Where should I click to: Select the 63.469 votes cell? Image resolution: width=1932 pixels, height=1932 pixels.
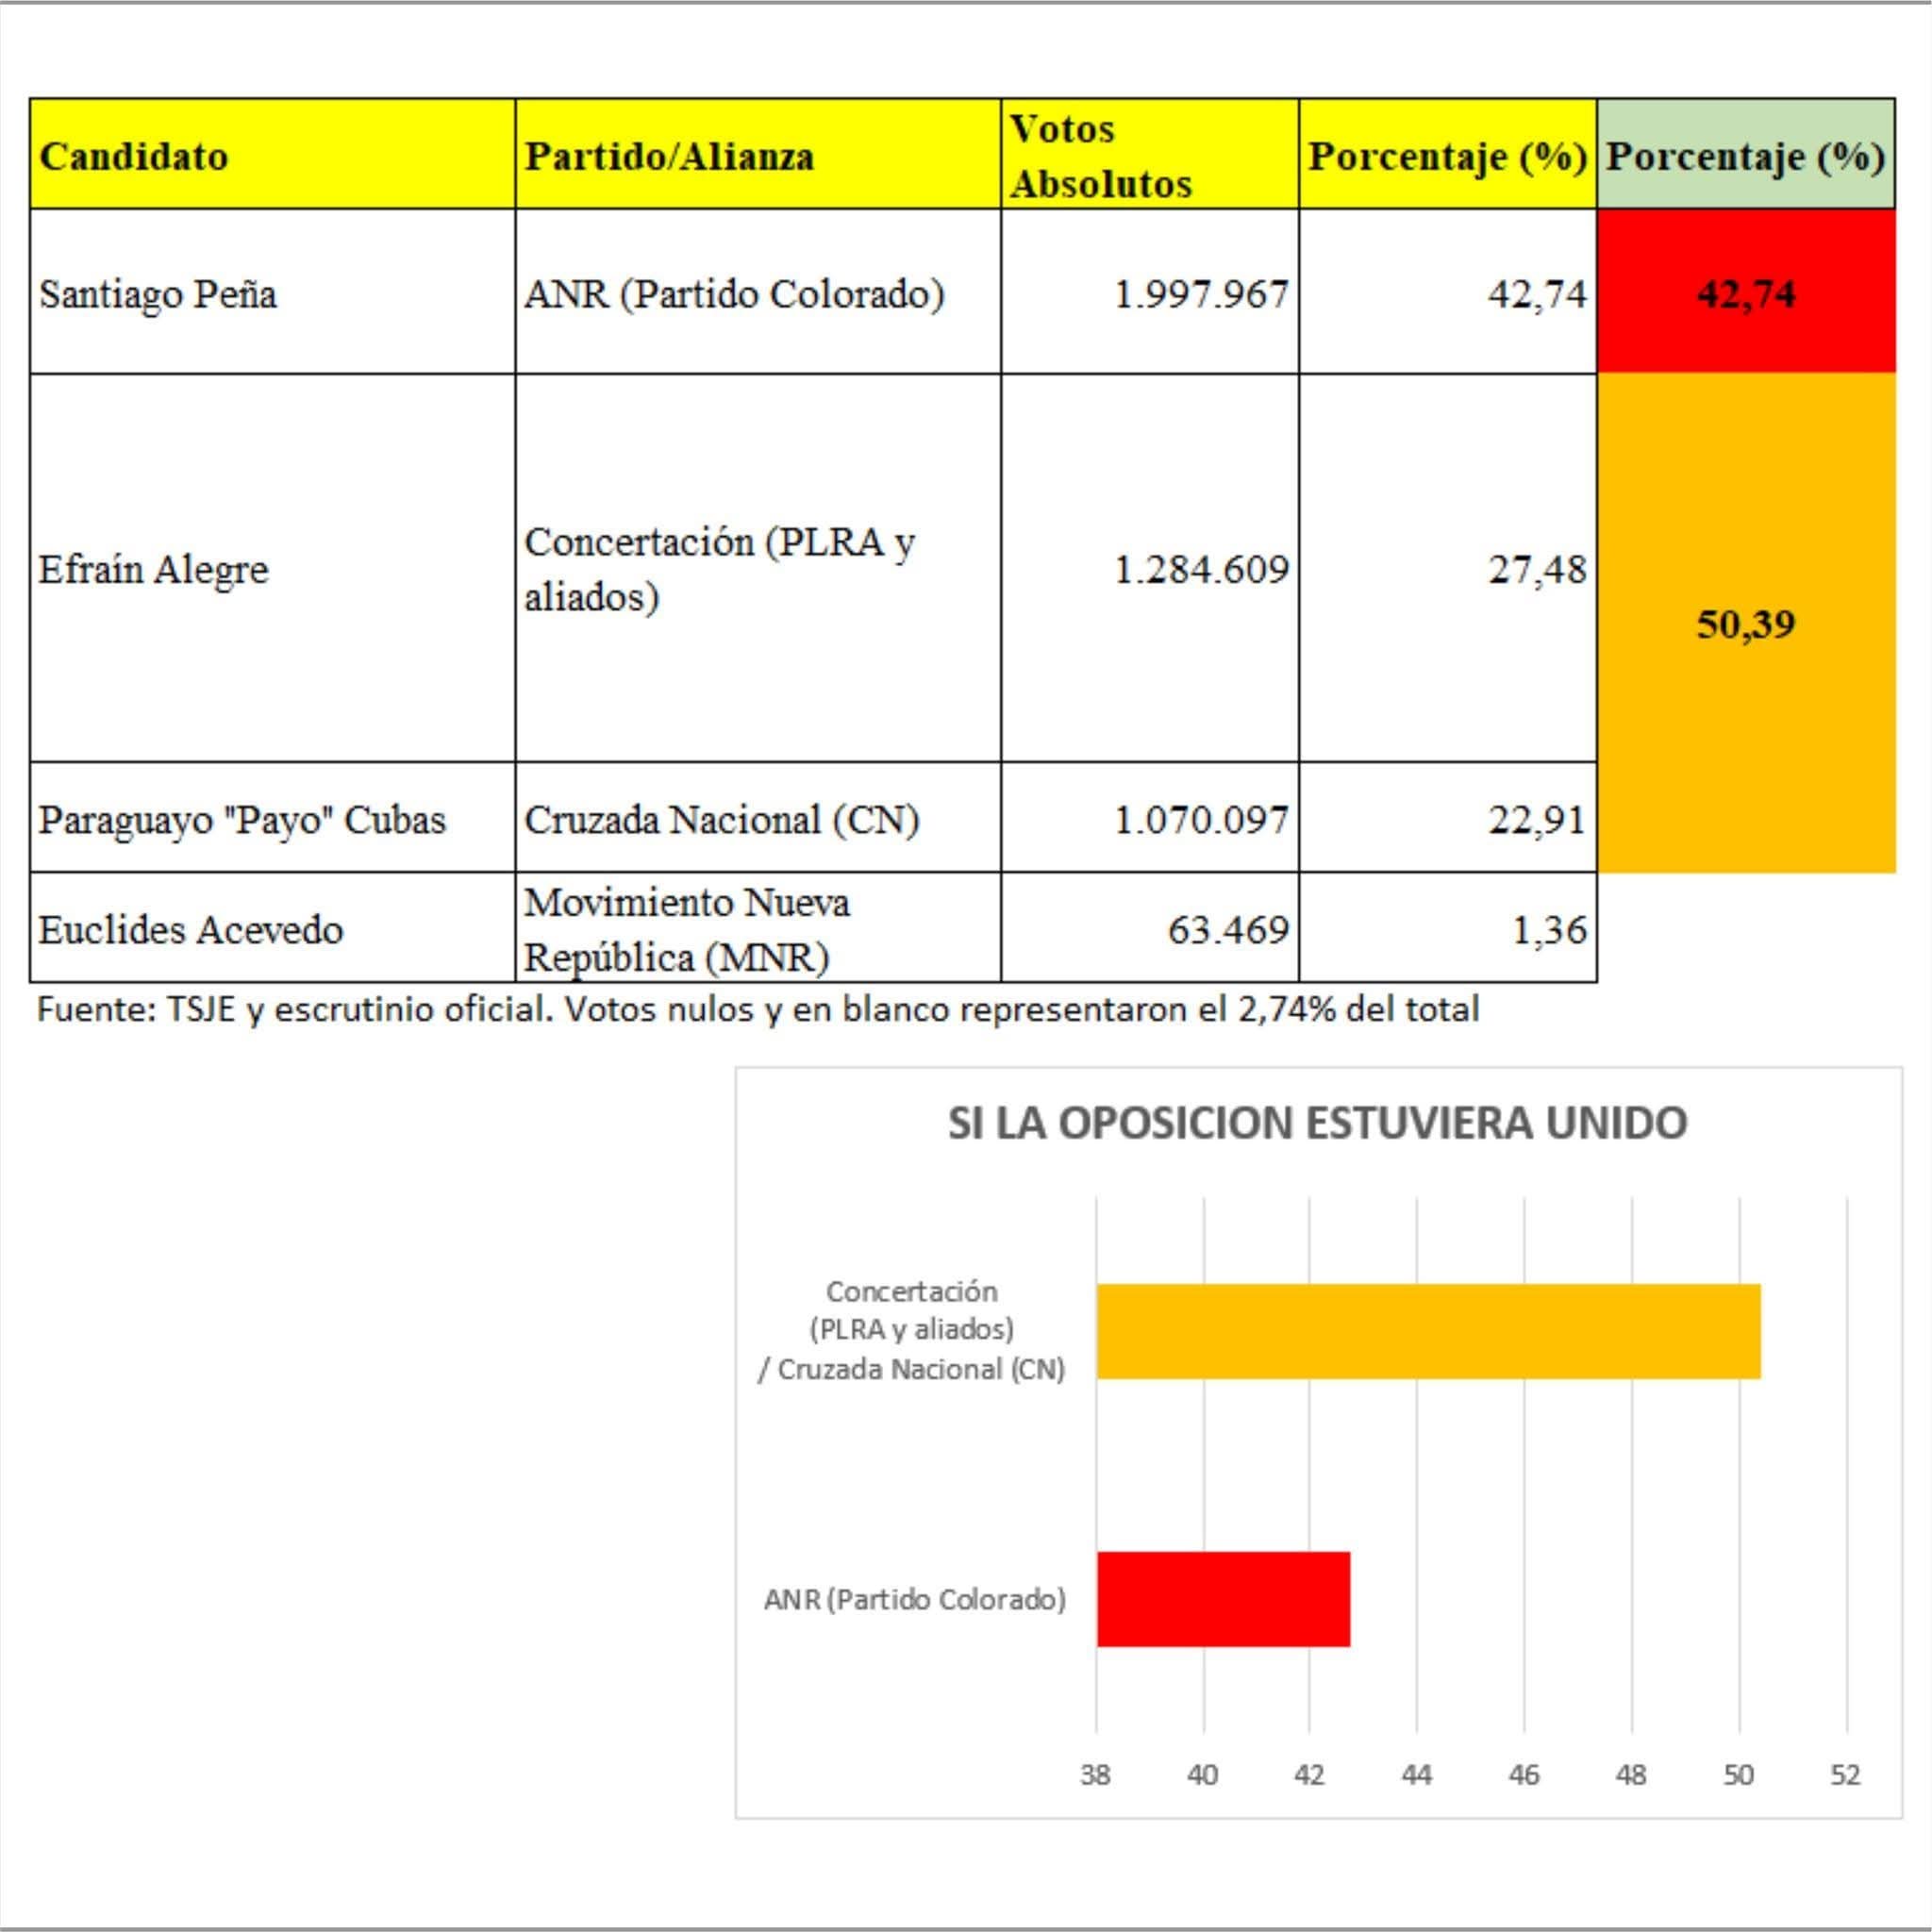[1149, 928]
